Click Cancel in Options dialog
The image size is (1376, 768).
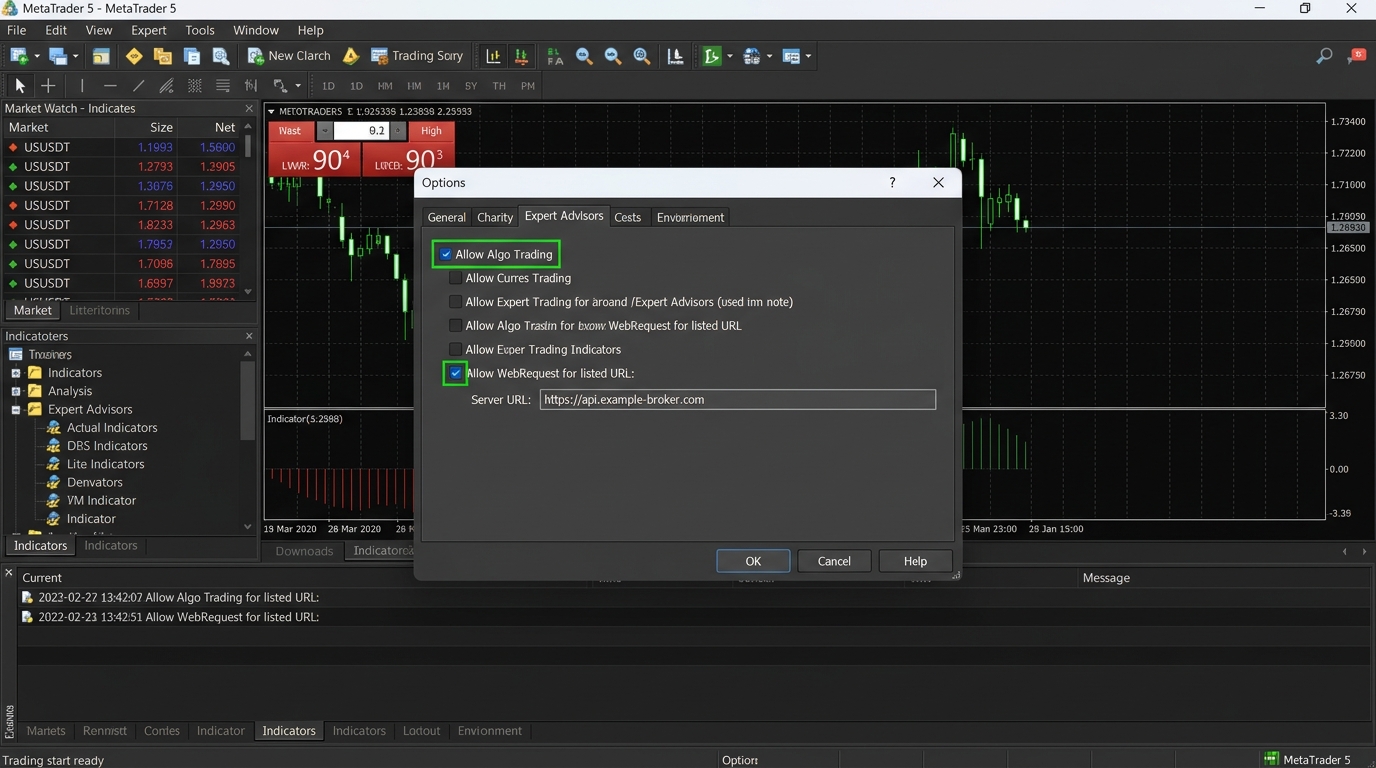[x=834, y=561]
